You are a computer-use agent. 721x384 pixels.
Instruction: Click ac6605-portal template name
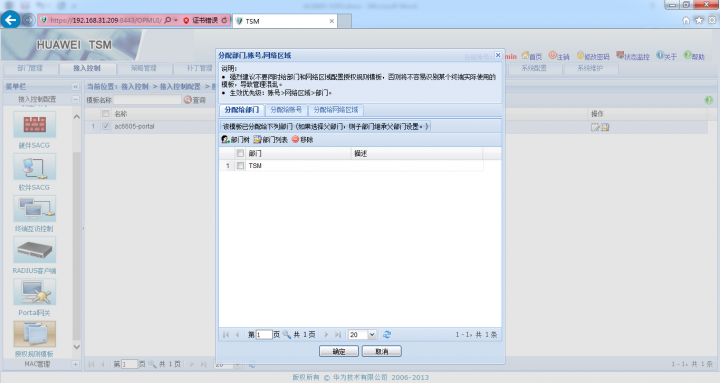click(x=134, y=126)
